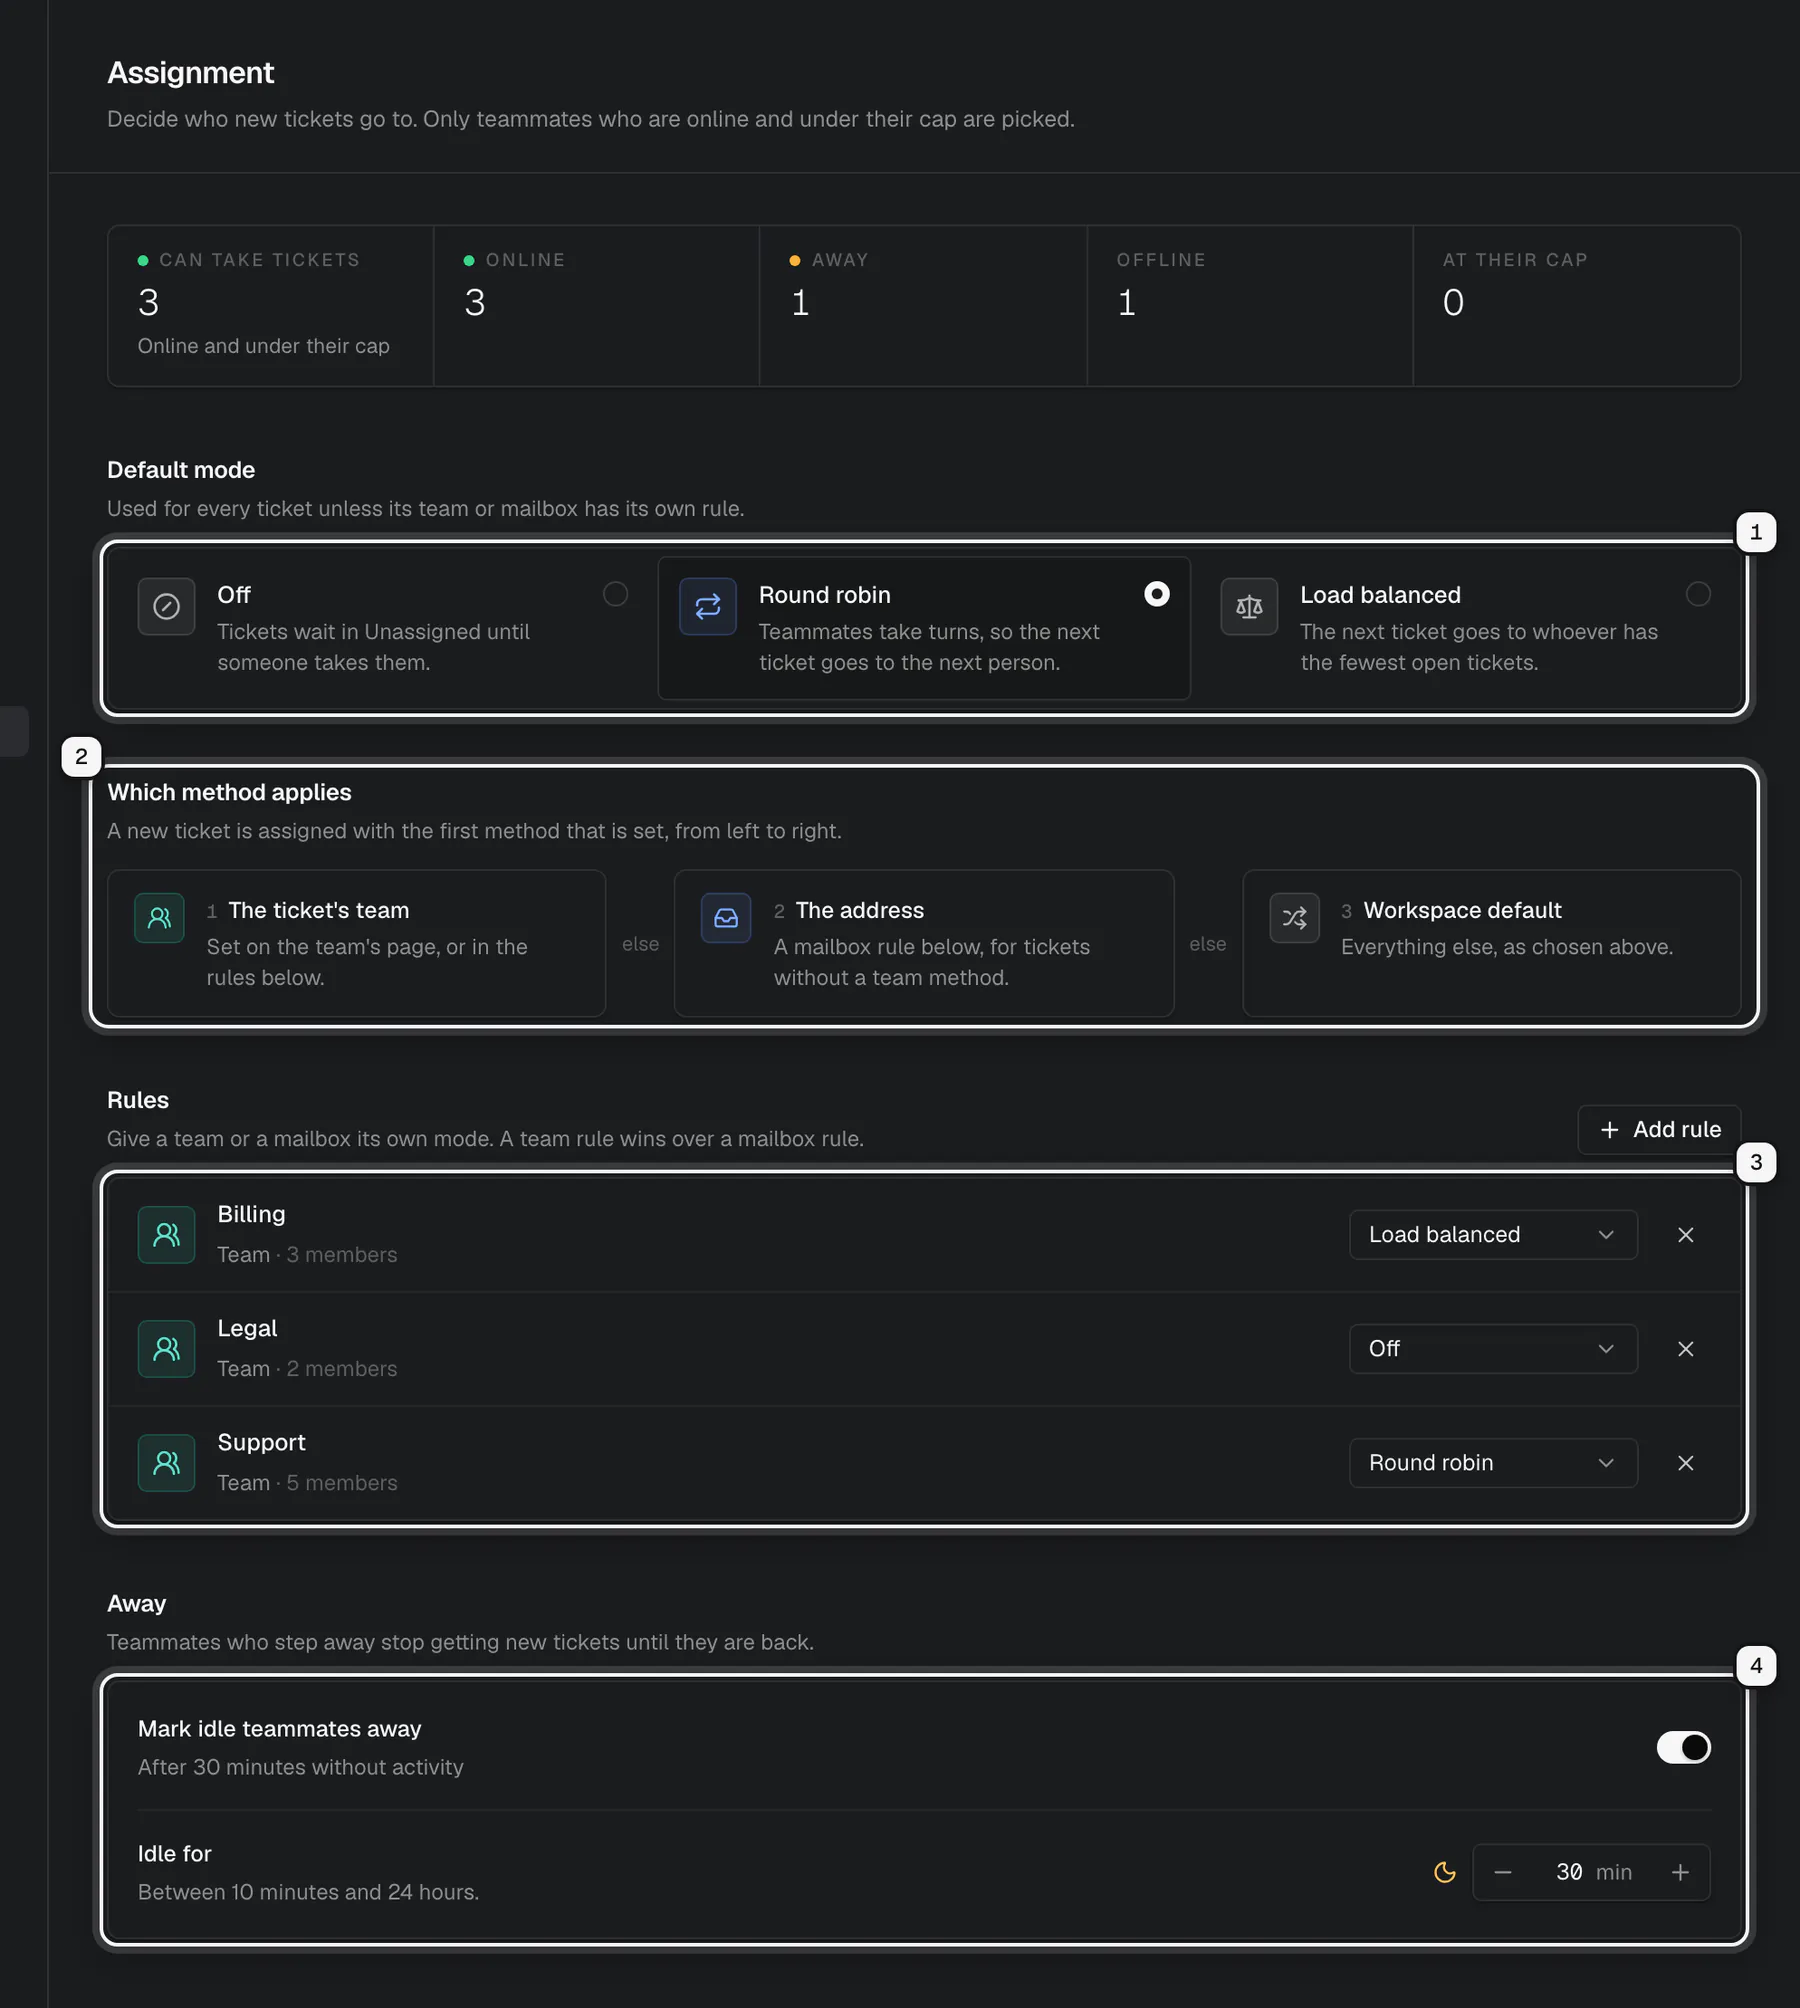
Task: Open Support mode dropdown showing Round robin
Action: click(x=1493, y=1463)
